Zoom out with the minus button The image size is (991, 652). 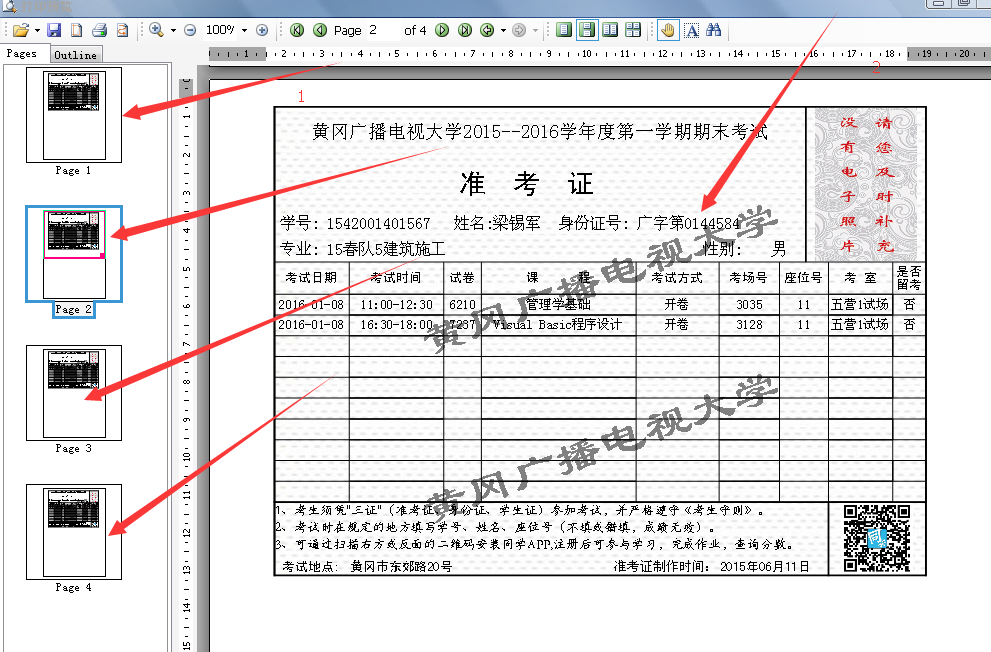(190, 30)
